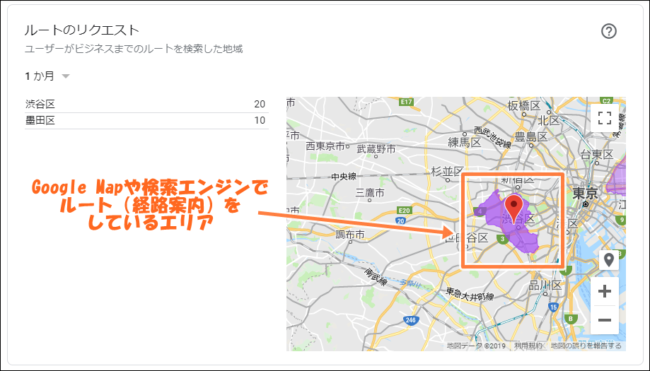
Task: Click the 西東京市 label on map
Action: tap(325, 146)
